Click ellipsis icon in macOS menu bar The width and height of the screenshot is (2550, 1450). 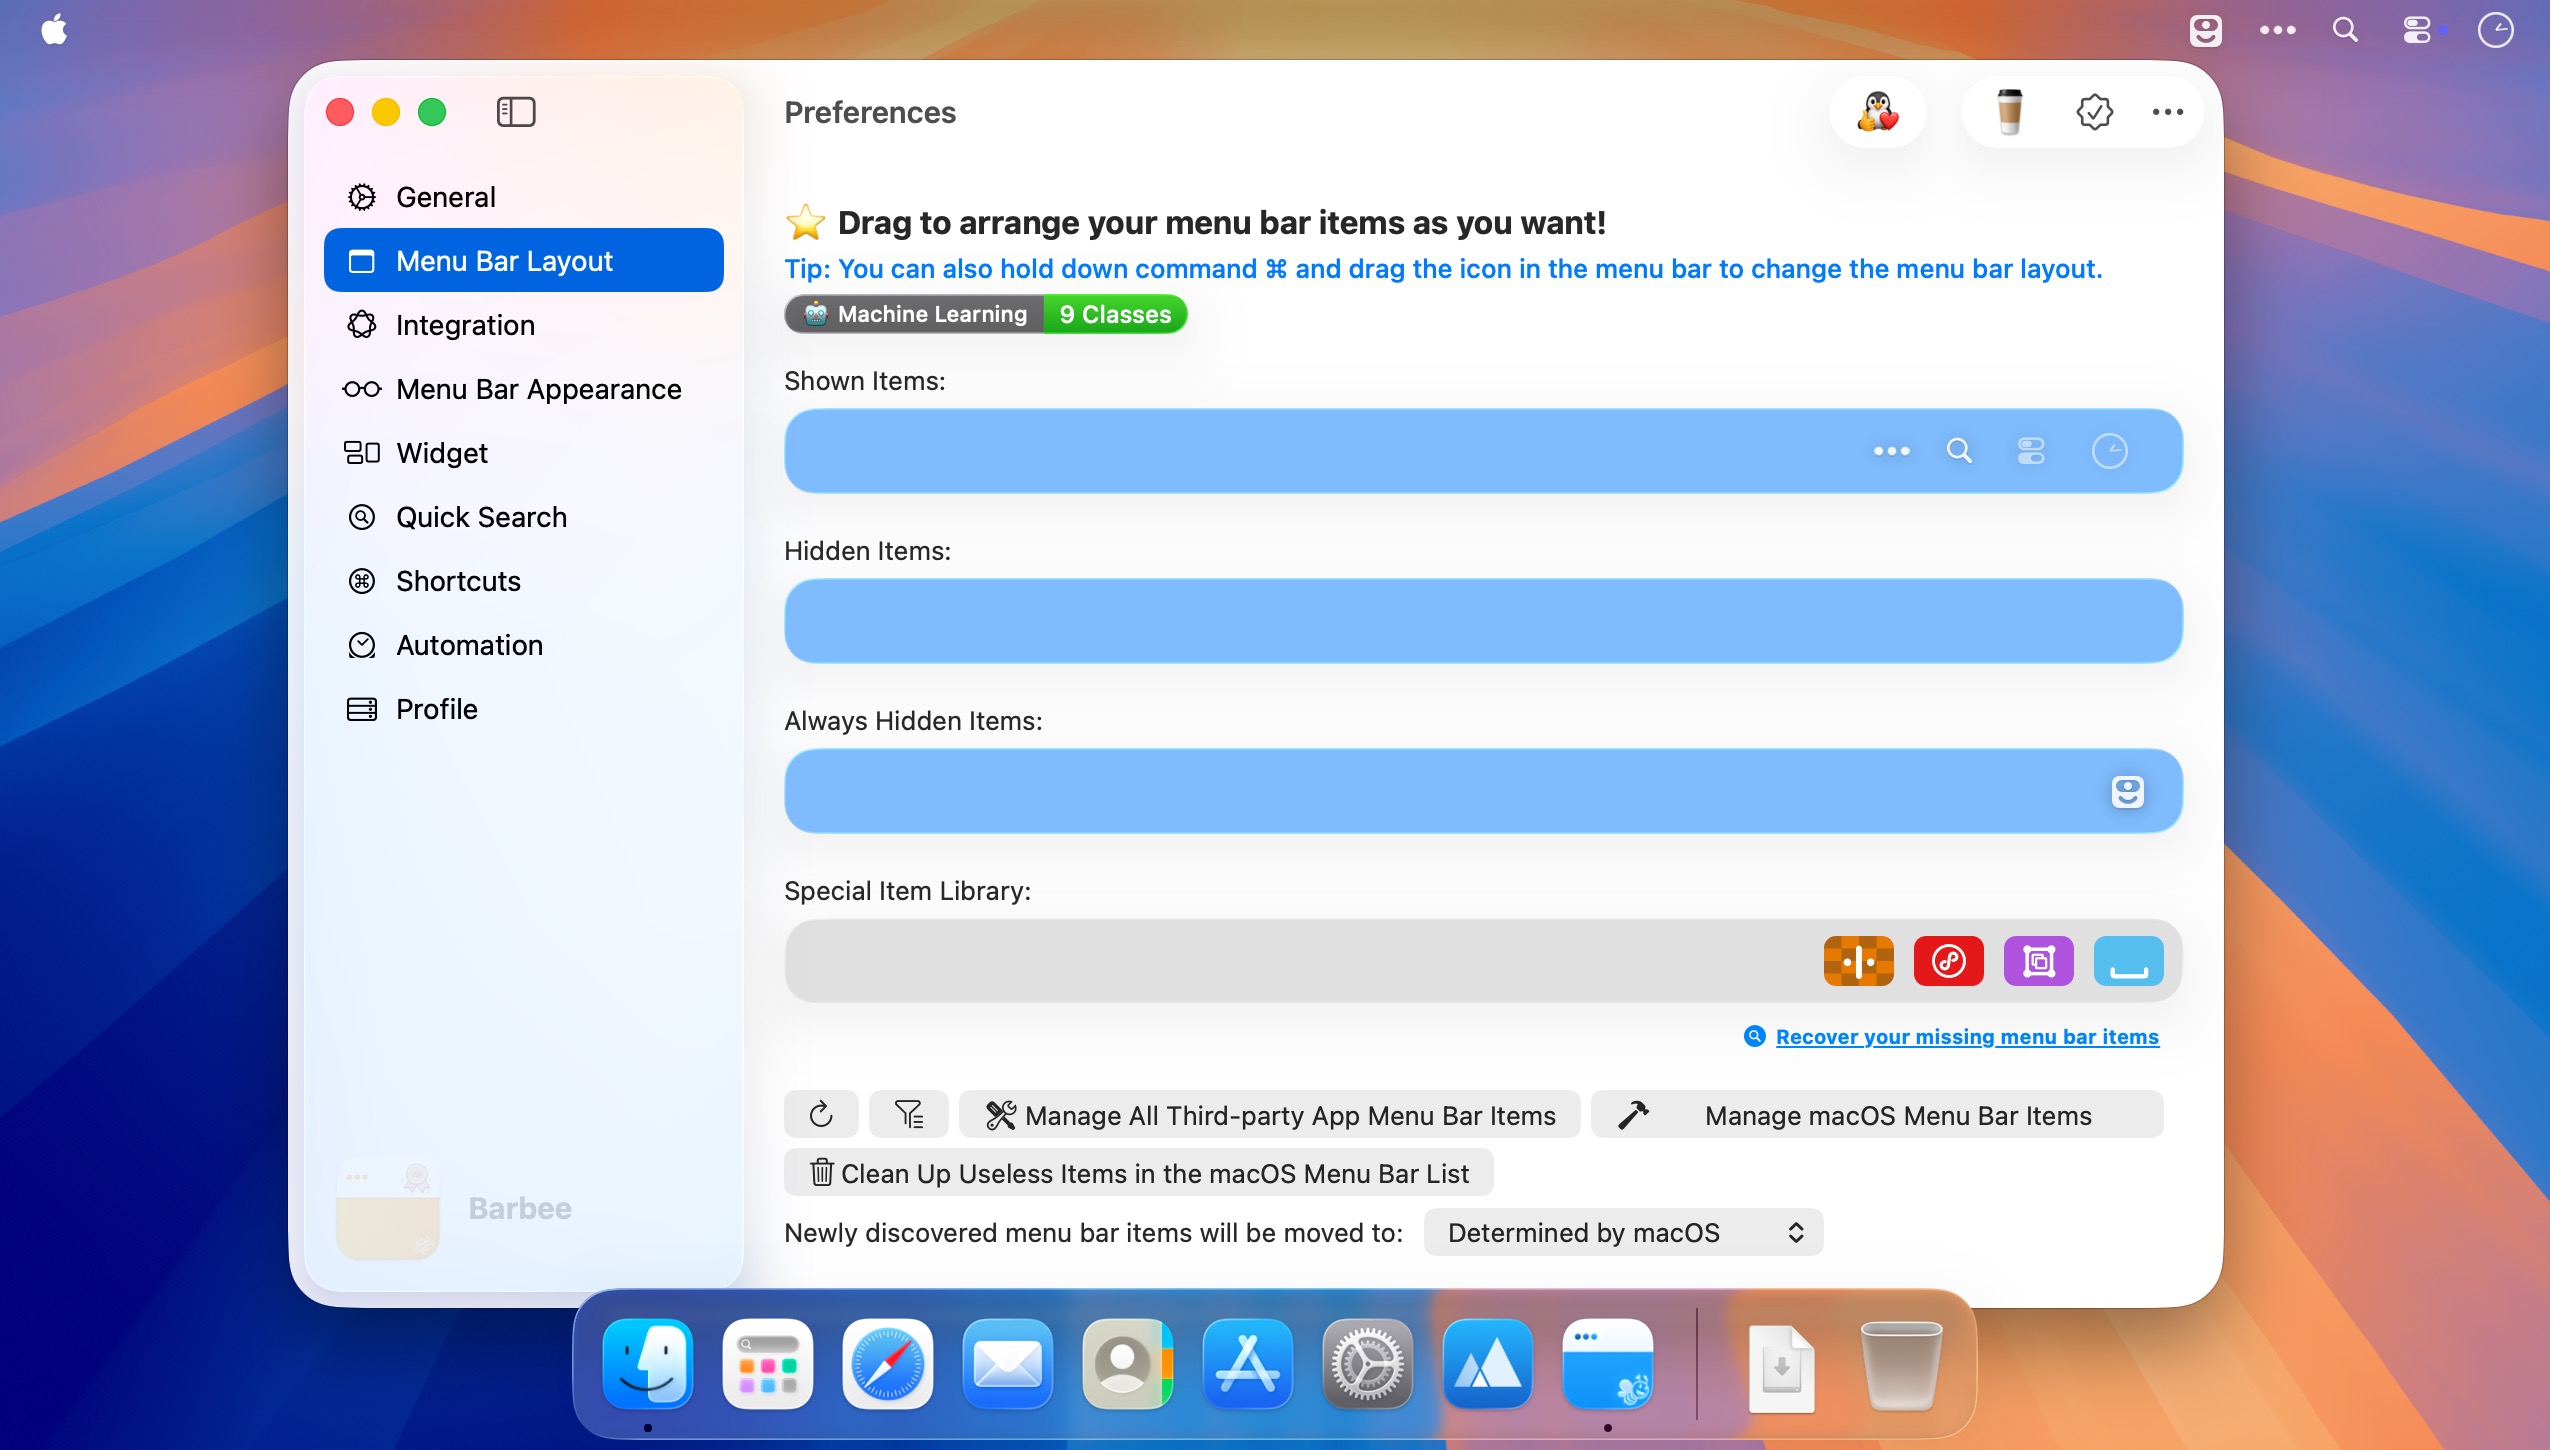click(x=2277, y=30)
